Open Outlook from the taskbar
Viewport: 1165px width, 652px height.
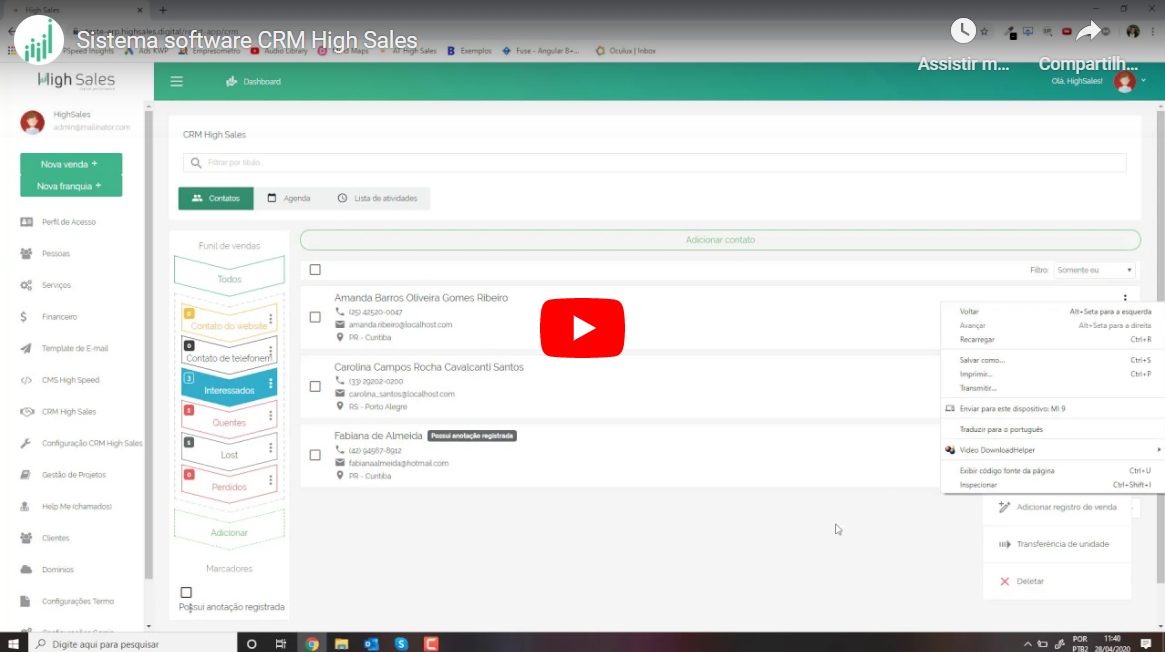pyautogui.click(x=371, y=644)
